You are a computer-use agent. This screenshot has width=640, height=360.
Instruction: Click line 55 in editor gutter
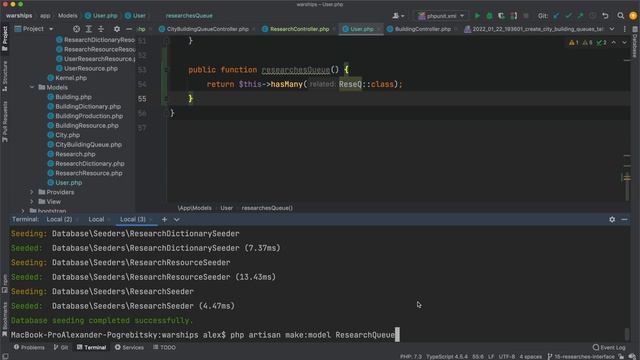click(142, 99)
